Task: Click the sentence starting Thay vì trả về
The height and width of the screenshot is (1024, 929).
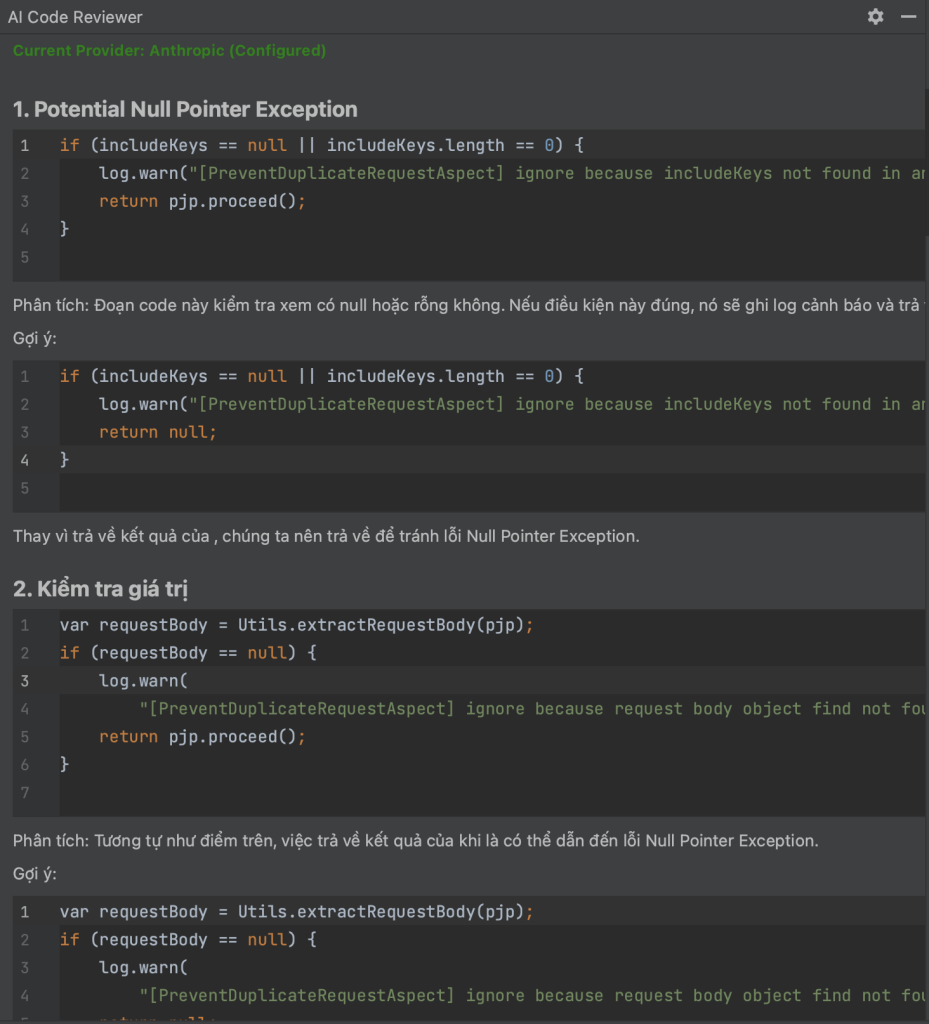Action: (x=326, y=536)
